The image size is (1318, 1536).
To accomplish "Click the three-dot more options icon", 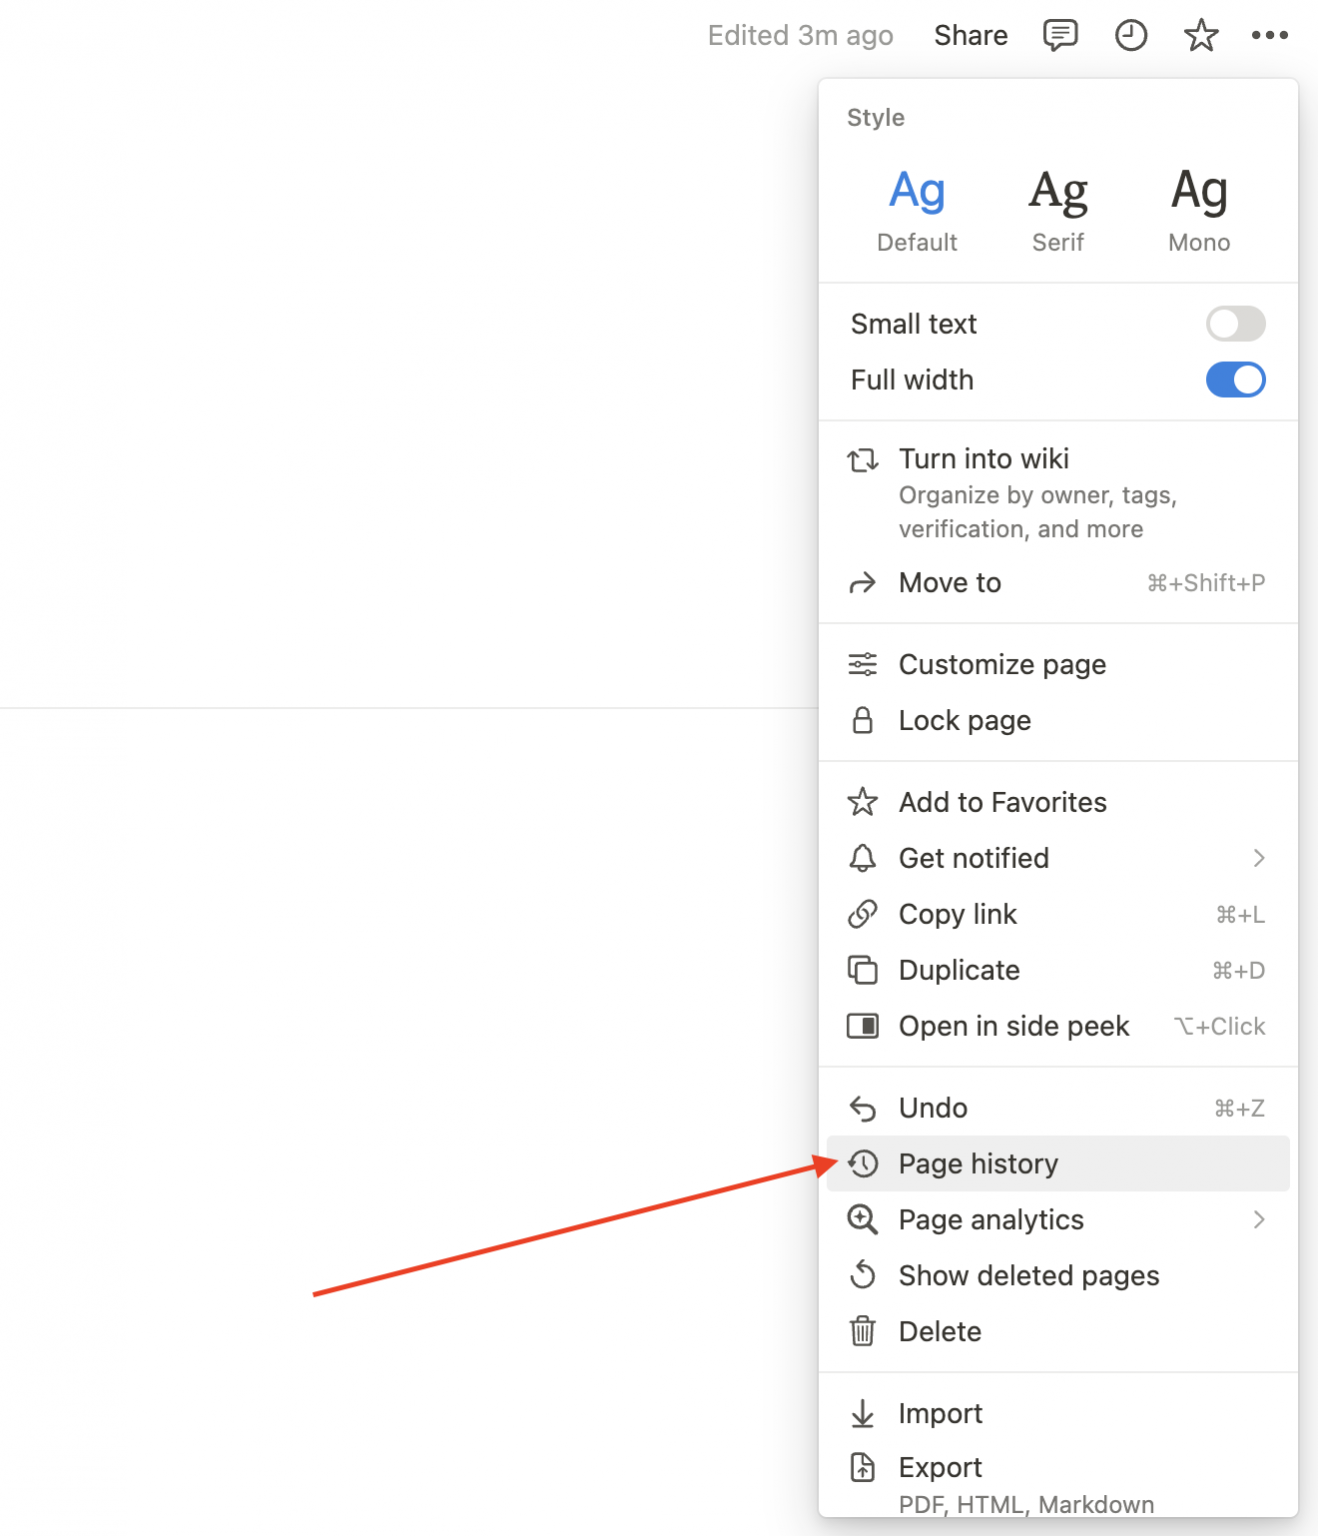I will pos(1270,35).
